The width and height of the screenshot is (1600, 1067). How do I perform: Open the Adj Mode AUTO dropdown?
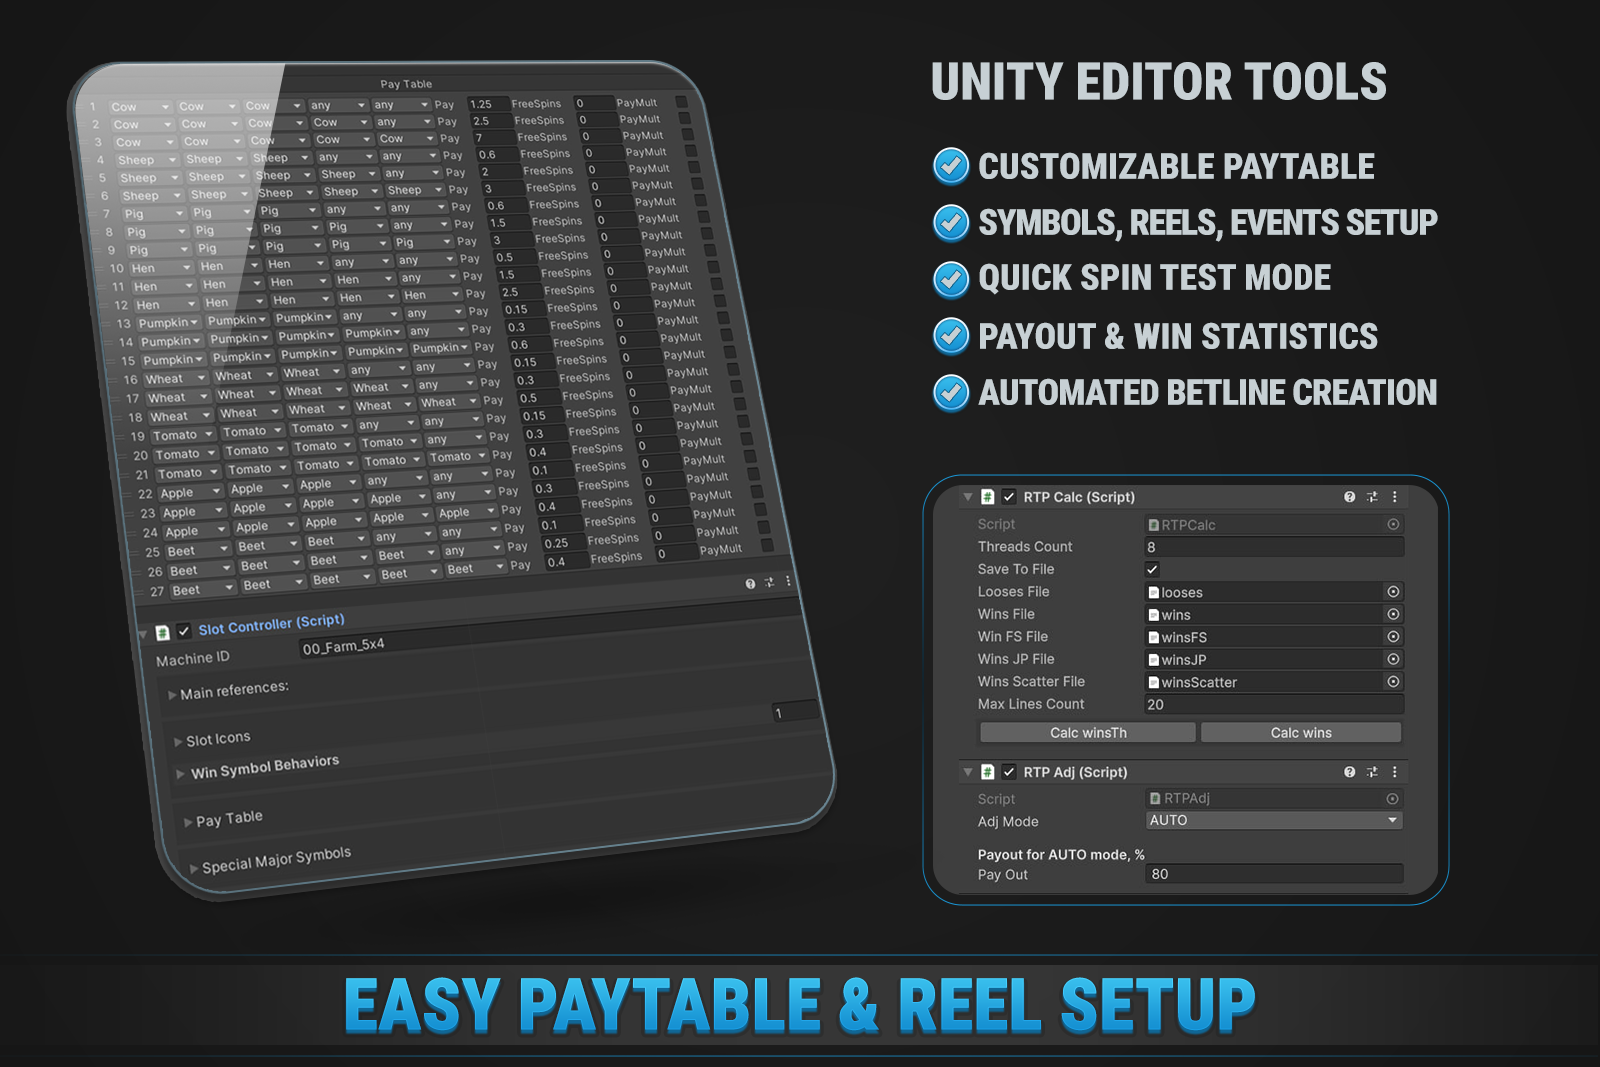(x=1274, y=820)
